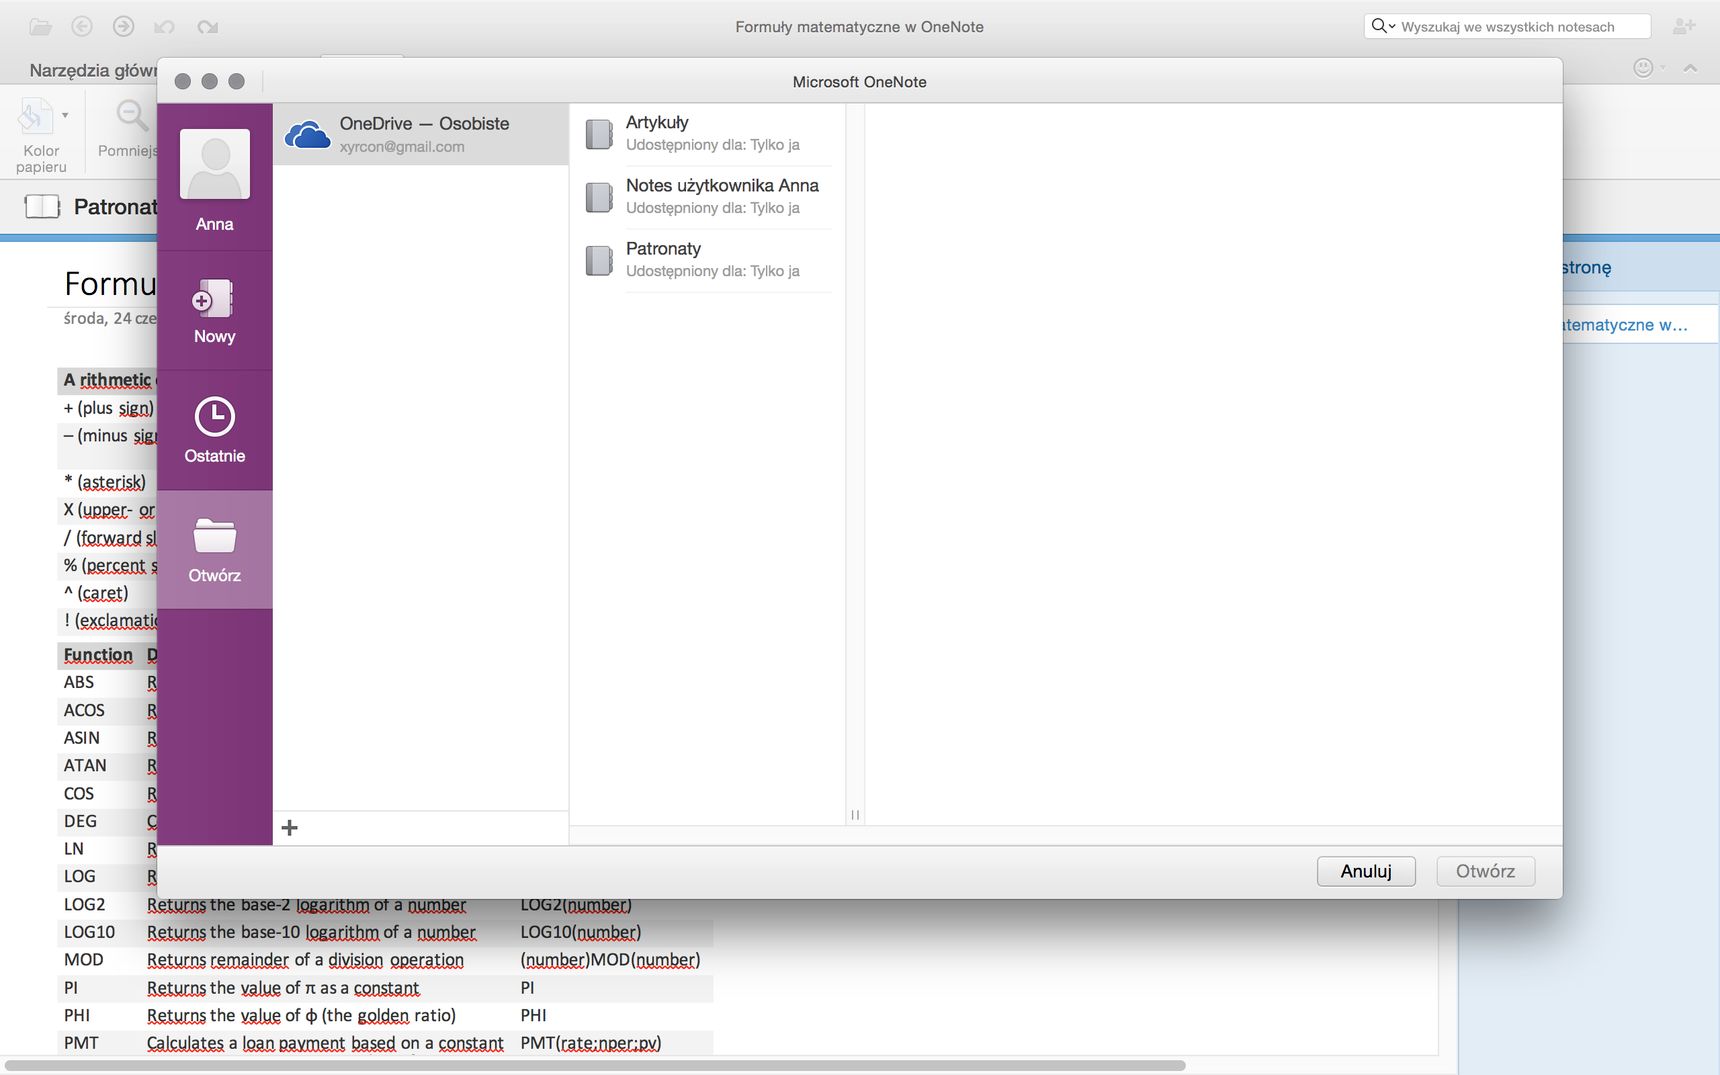Select the Patronaty notebook
Viewport: 1720px width, 1075px height.
[707, 259]
